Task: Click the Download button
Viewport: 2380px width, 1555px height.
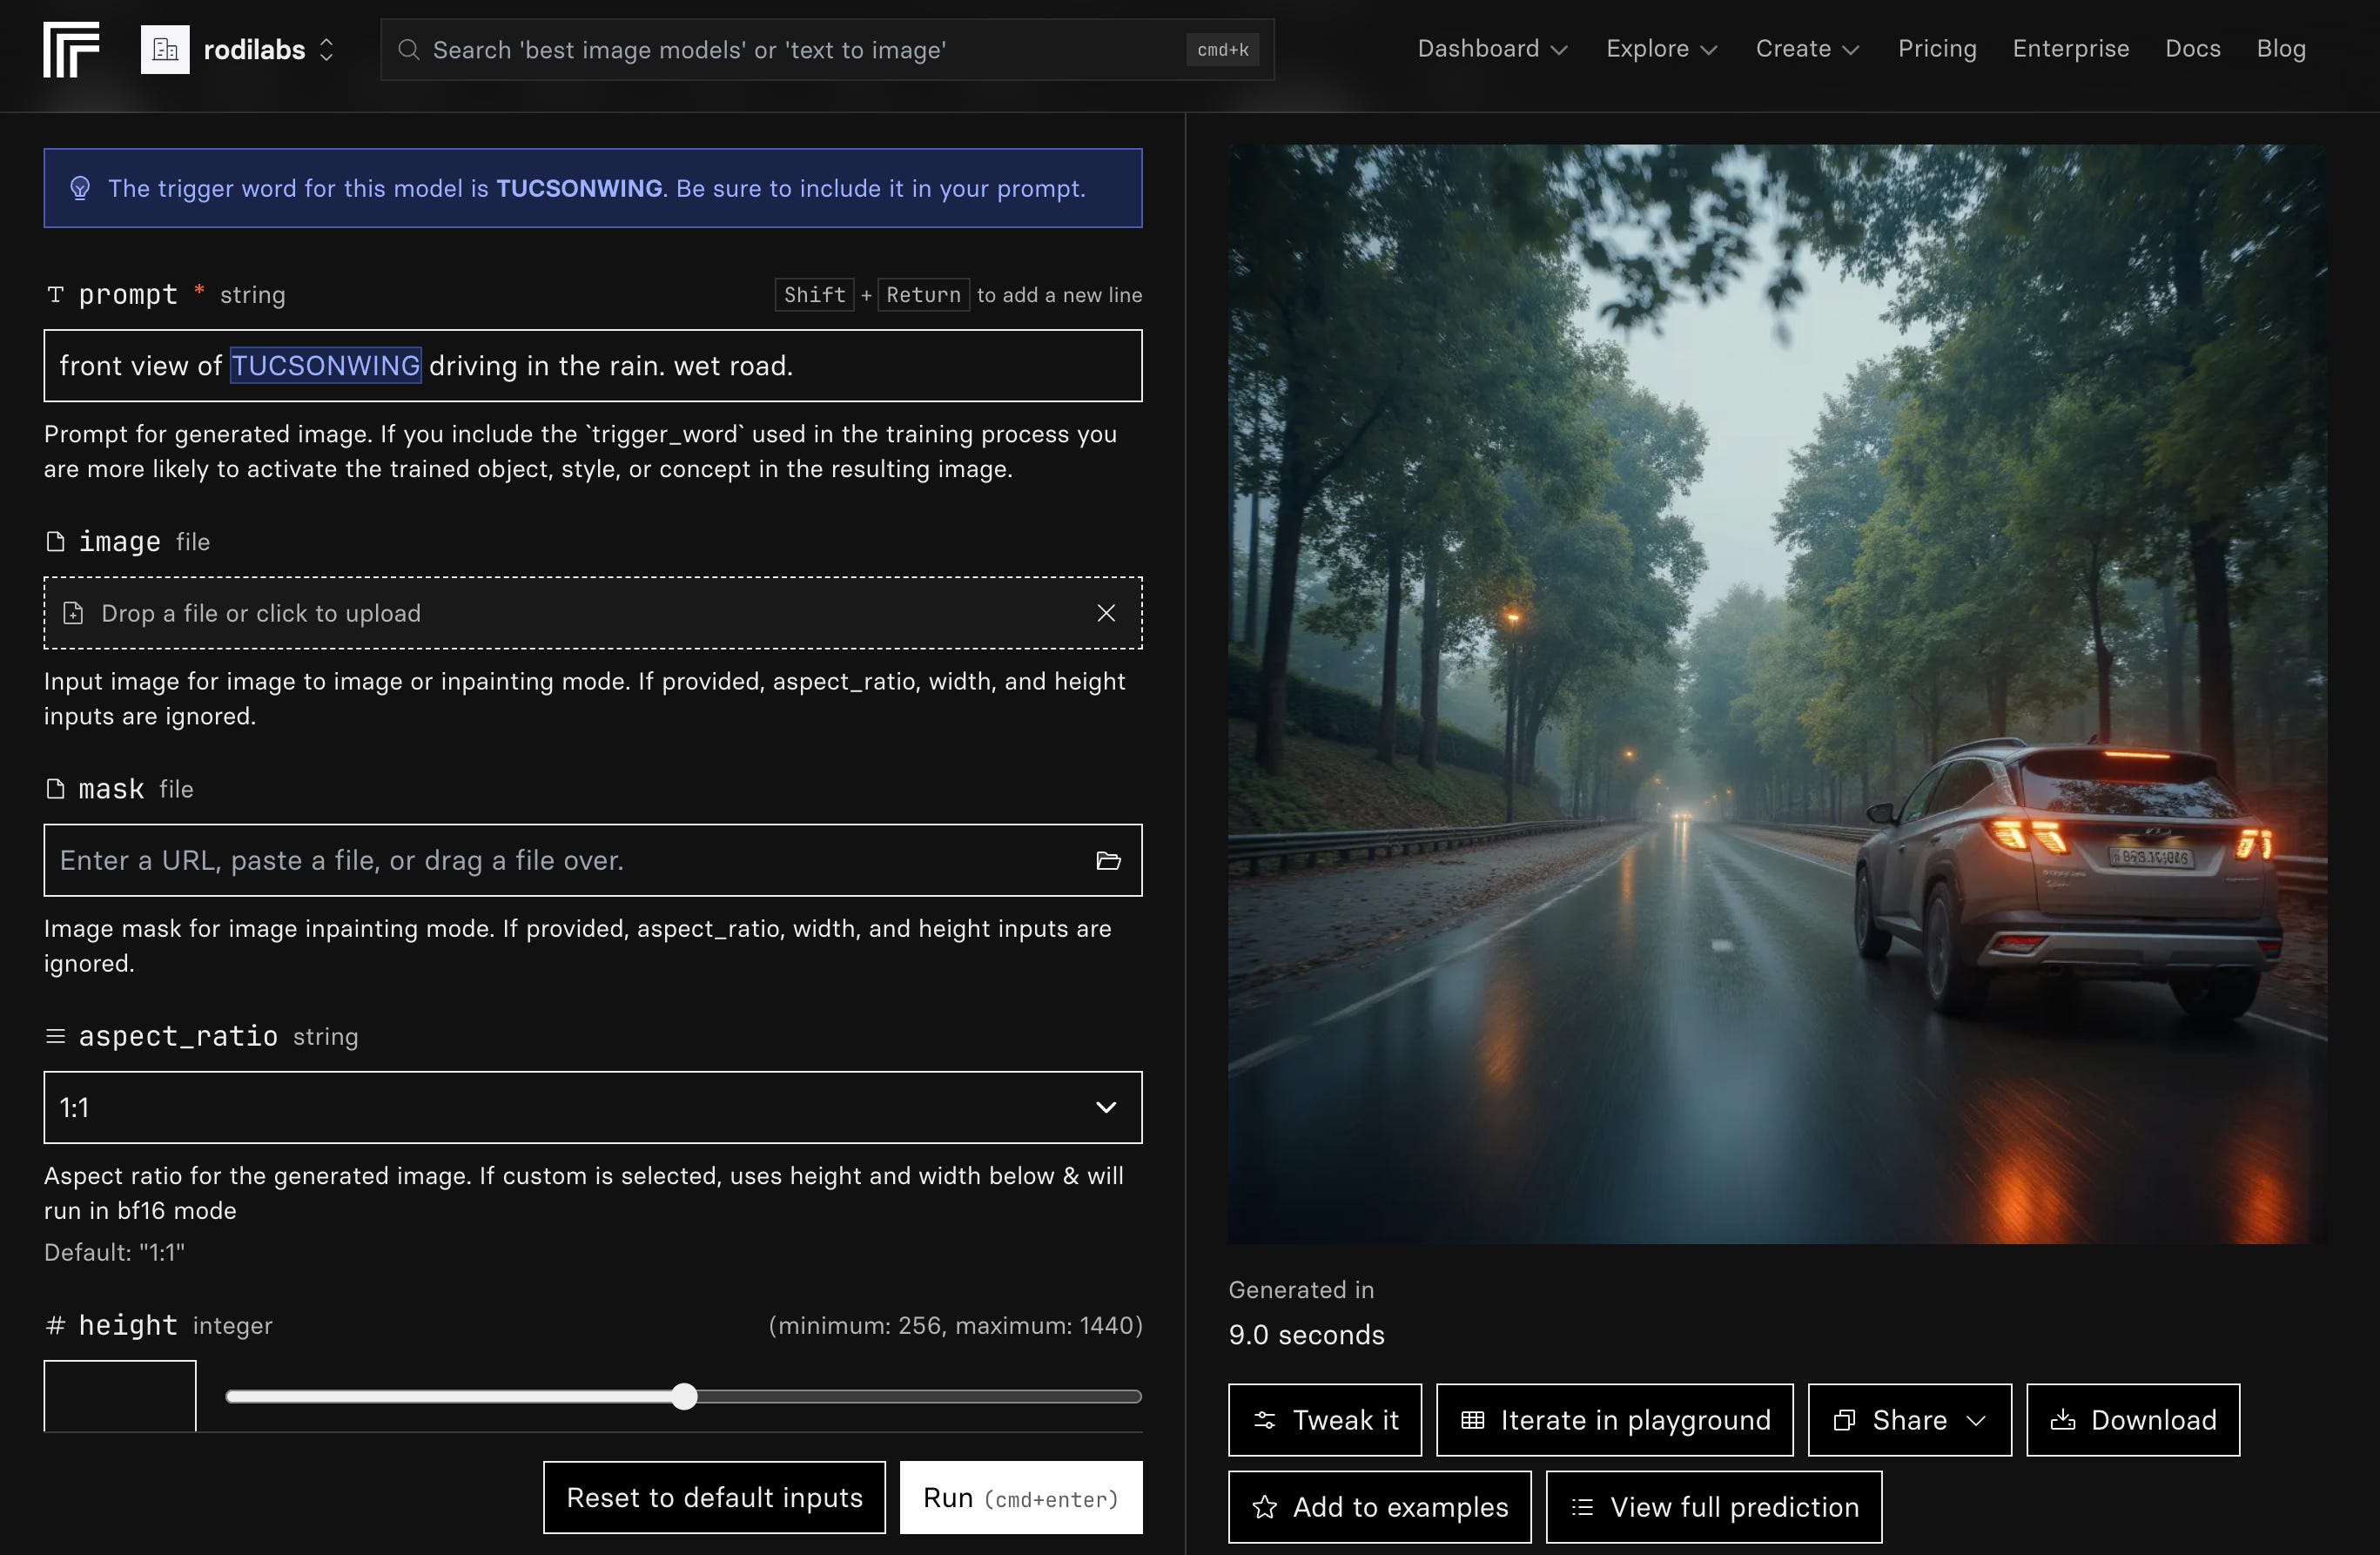Action: point(2133,1420)
